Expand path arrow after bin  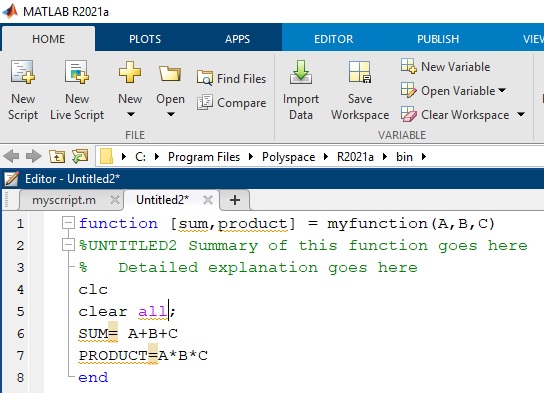(x=423, y=157)
